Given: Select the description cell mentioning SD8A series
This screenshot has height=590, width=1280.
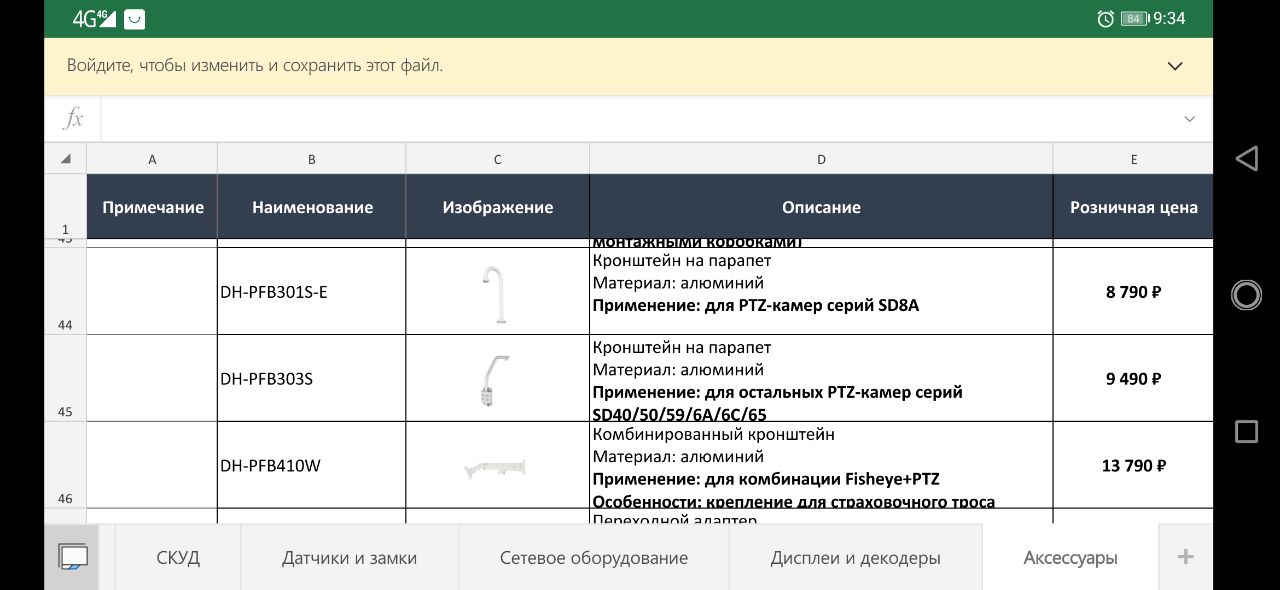Looking at the screenshot, I should [821, 291].
